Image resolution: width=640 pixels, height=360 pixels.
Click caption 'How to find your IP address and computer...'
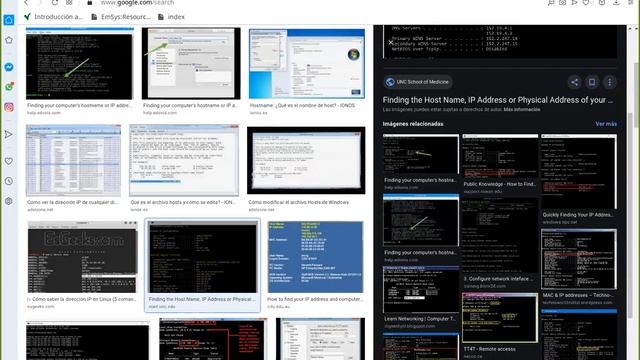(x=315, y=299)
